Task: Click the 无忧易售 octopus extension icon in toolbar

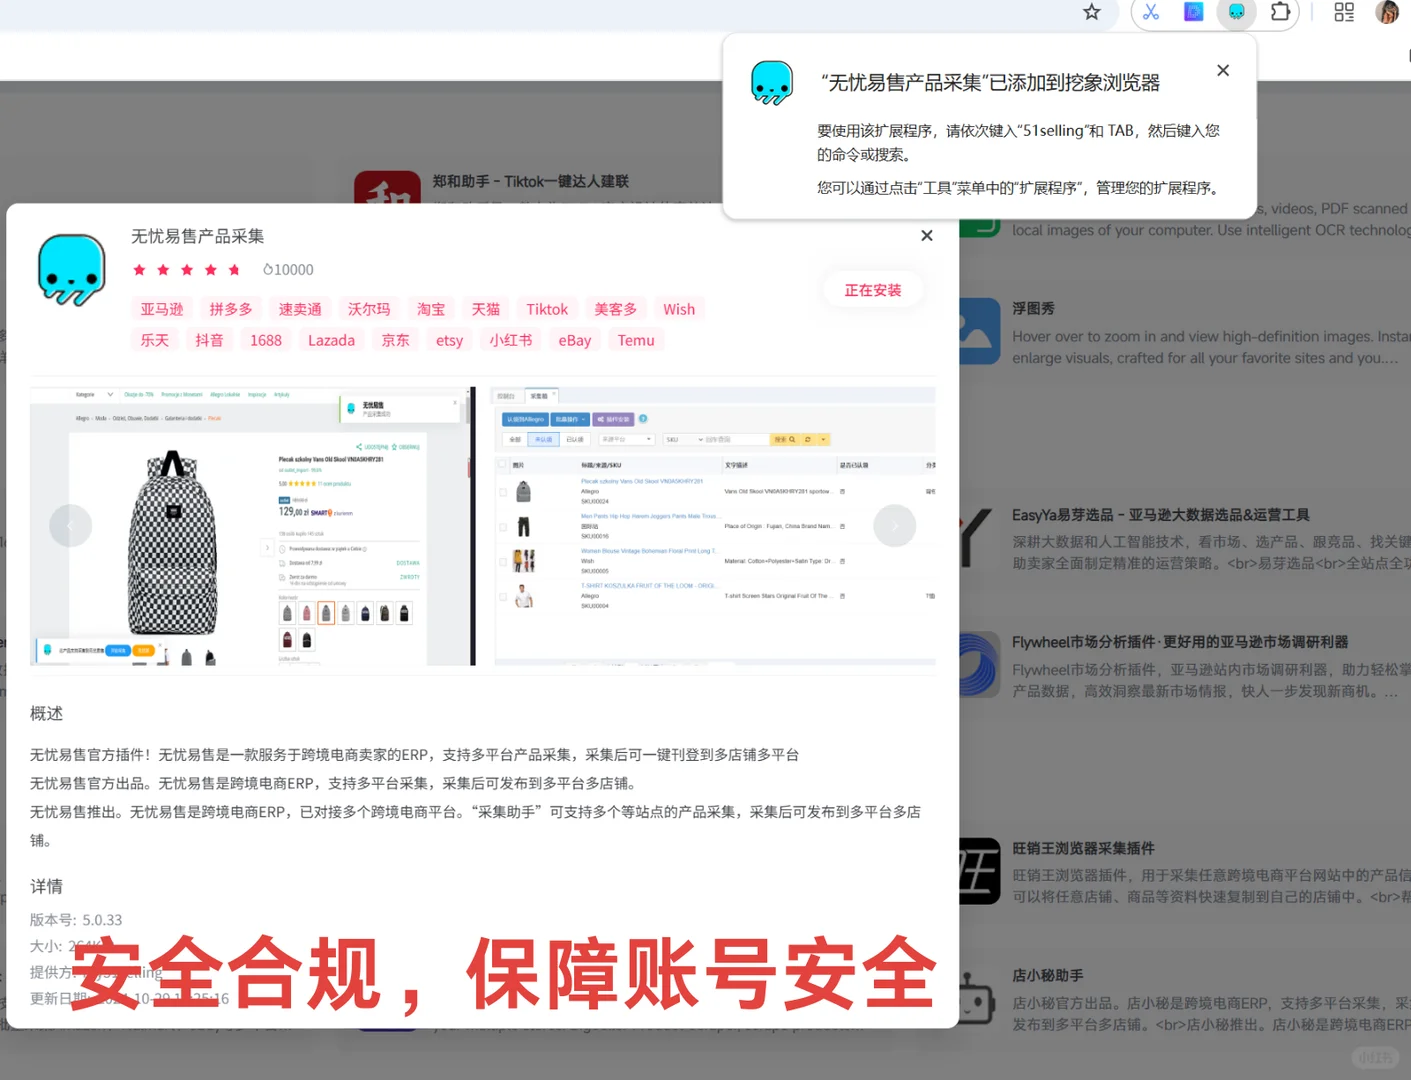Action: tap(1236, 12)
